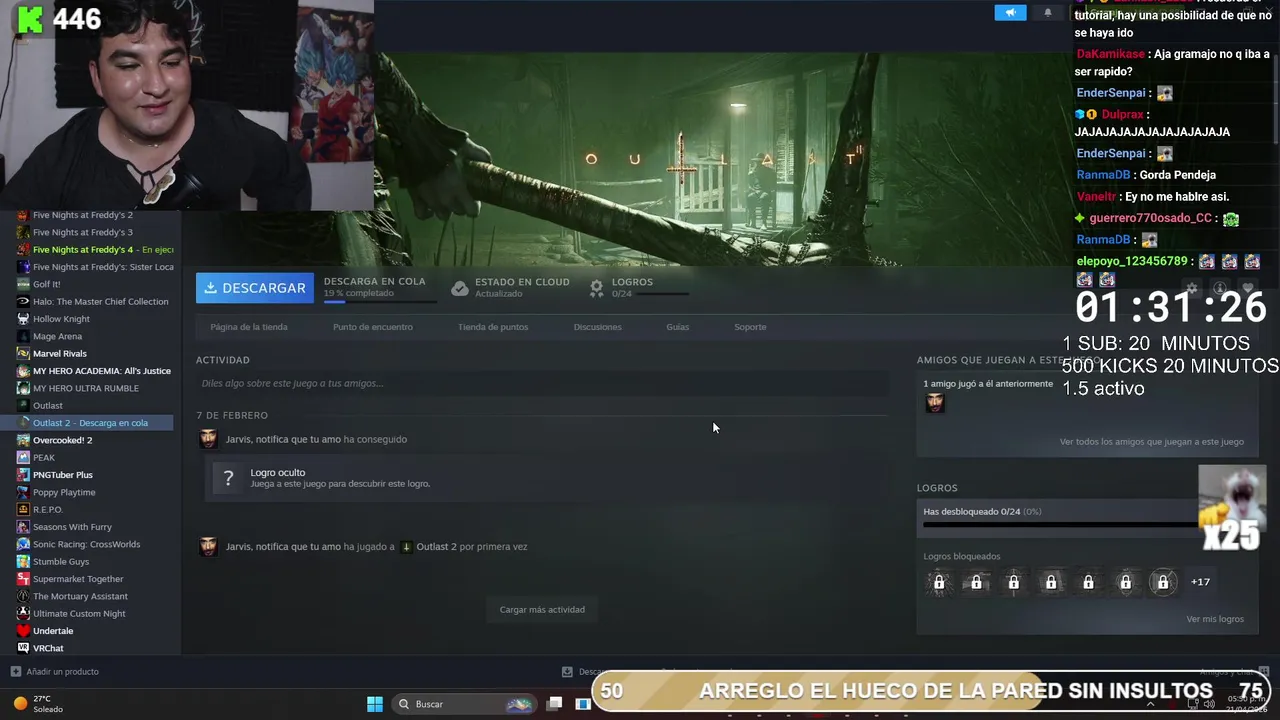The height and width of the screenshot is (720, 1280).
Task: Select the Undertale heart icon
Action: pos(24,631)
